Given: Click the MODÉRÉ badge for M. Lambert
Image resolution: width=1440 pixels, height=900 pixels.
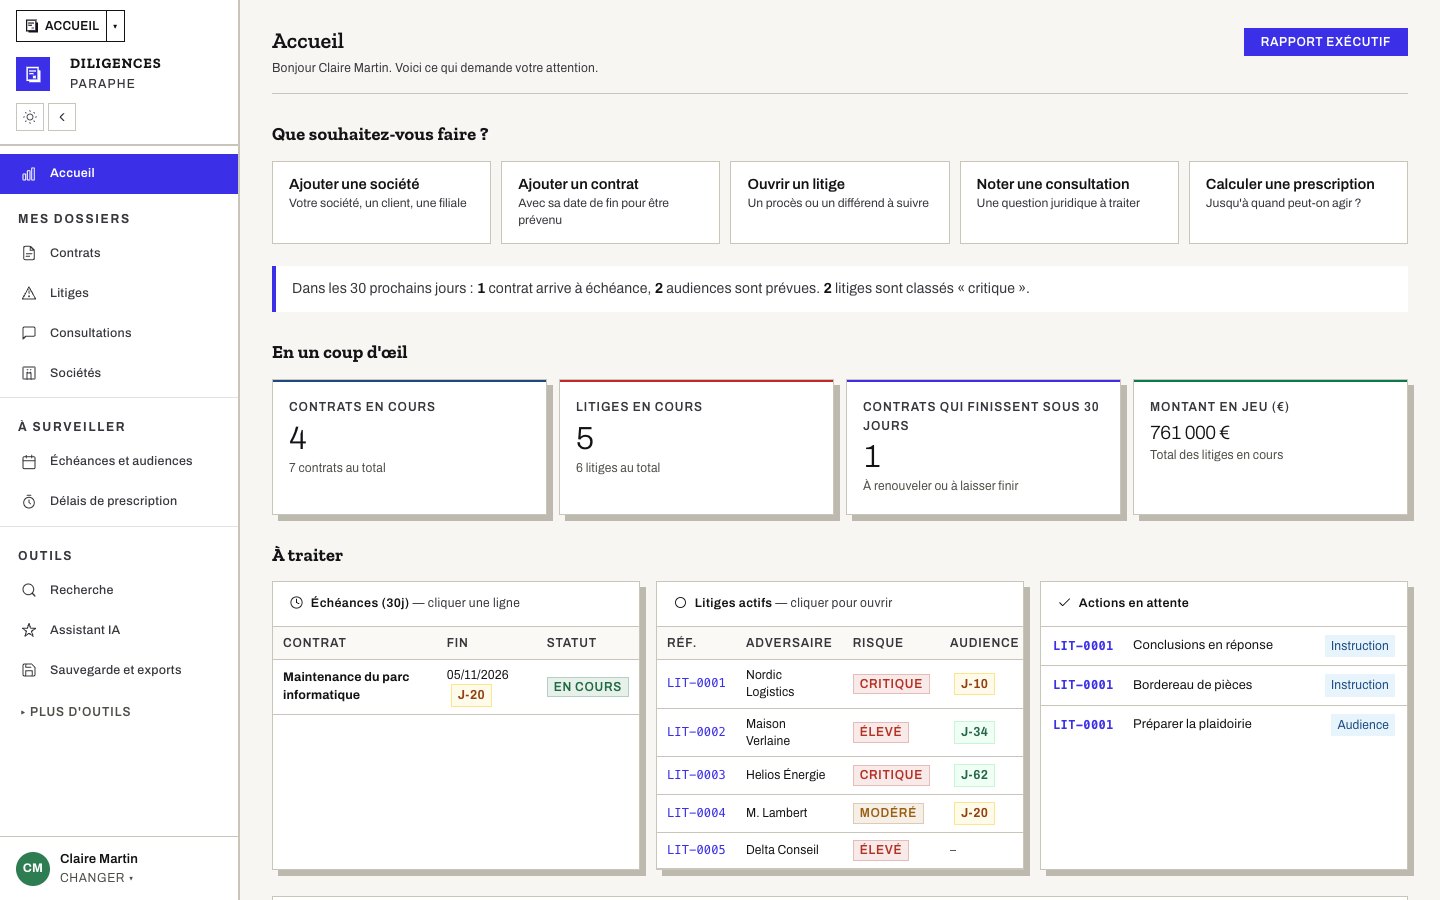Looking at the screenshot, I should point(888,813).
